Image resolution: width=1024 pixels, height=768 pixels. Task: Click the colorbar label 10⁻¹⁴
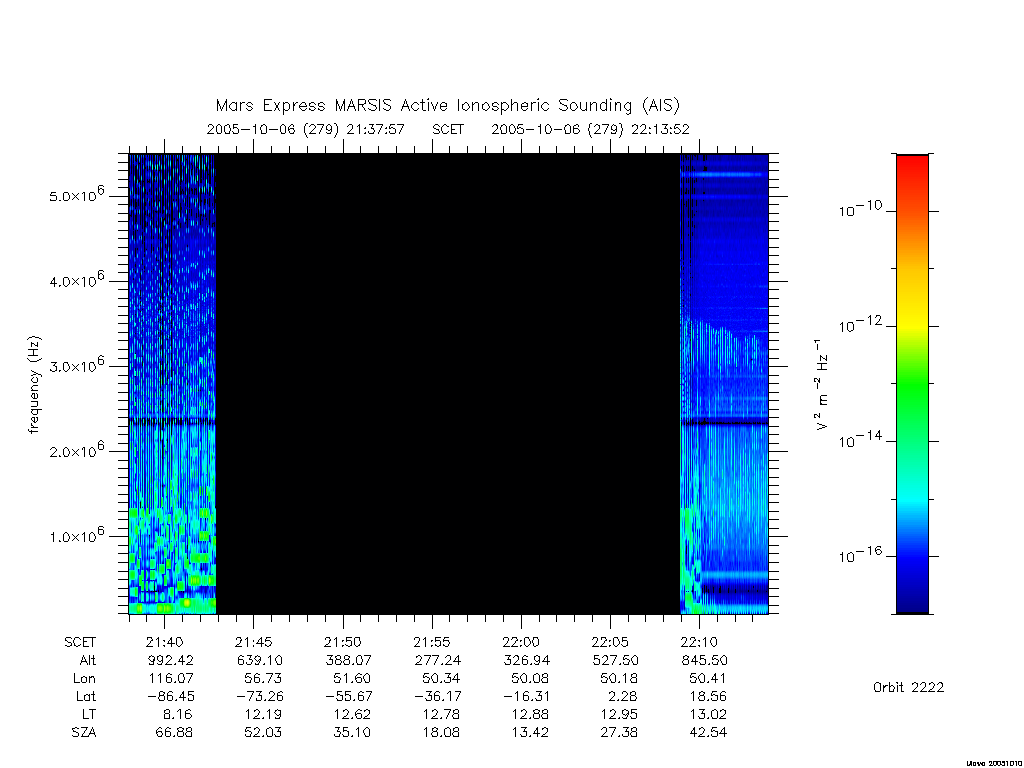[x=860, y=440]
